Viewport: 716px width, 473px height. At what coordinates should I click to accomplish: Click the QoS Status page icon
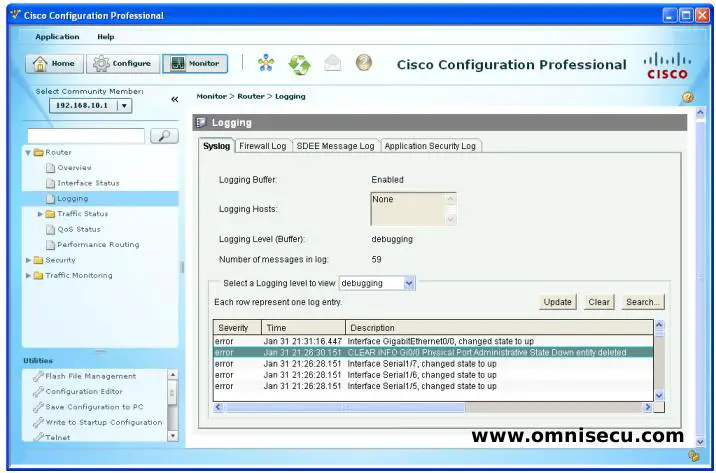coord(50,229)
